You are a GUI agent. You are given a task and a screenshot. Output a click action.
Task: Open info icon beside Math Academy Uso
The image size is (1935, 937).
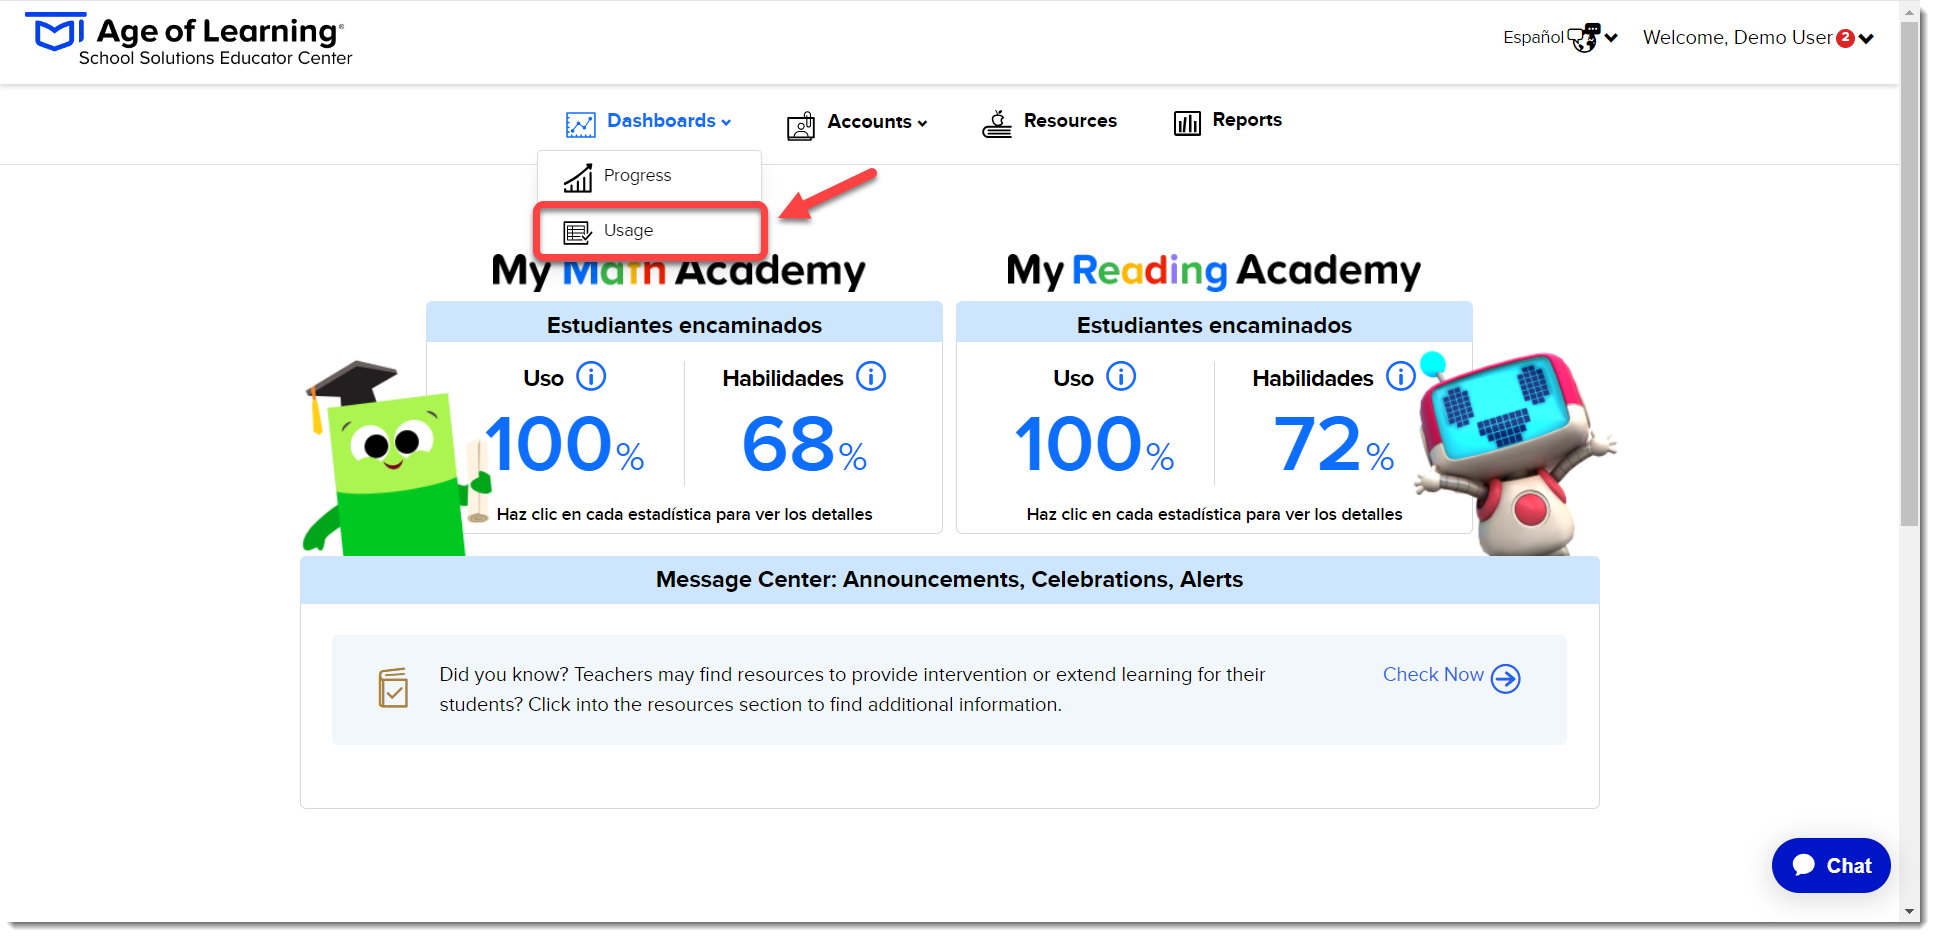coord(591,377)
